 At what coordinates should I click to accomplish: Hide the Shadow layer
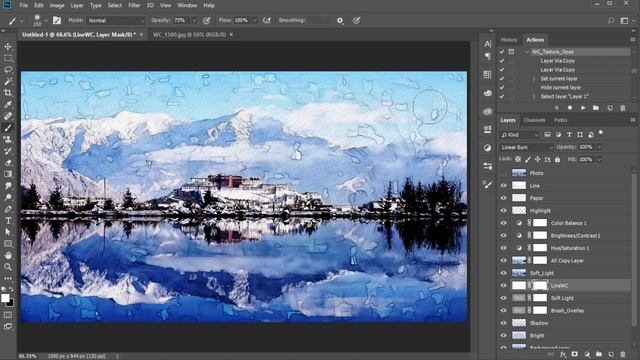pyautogui.click(x=504, y=323)
